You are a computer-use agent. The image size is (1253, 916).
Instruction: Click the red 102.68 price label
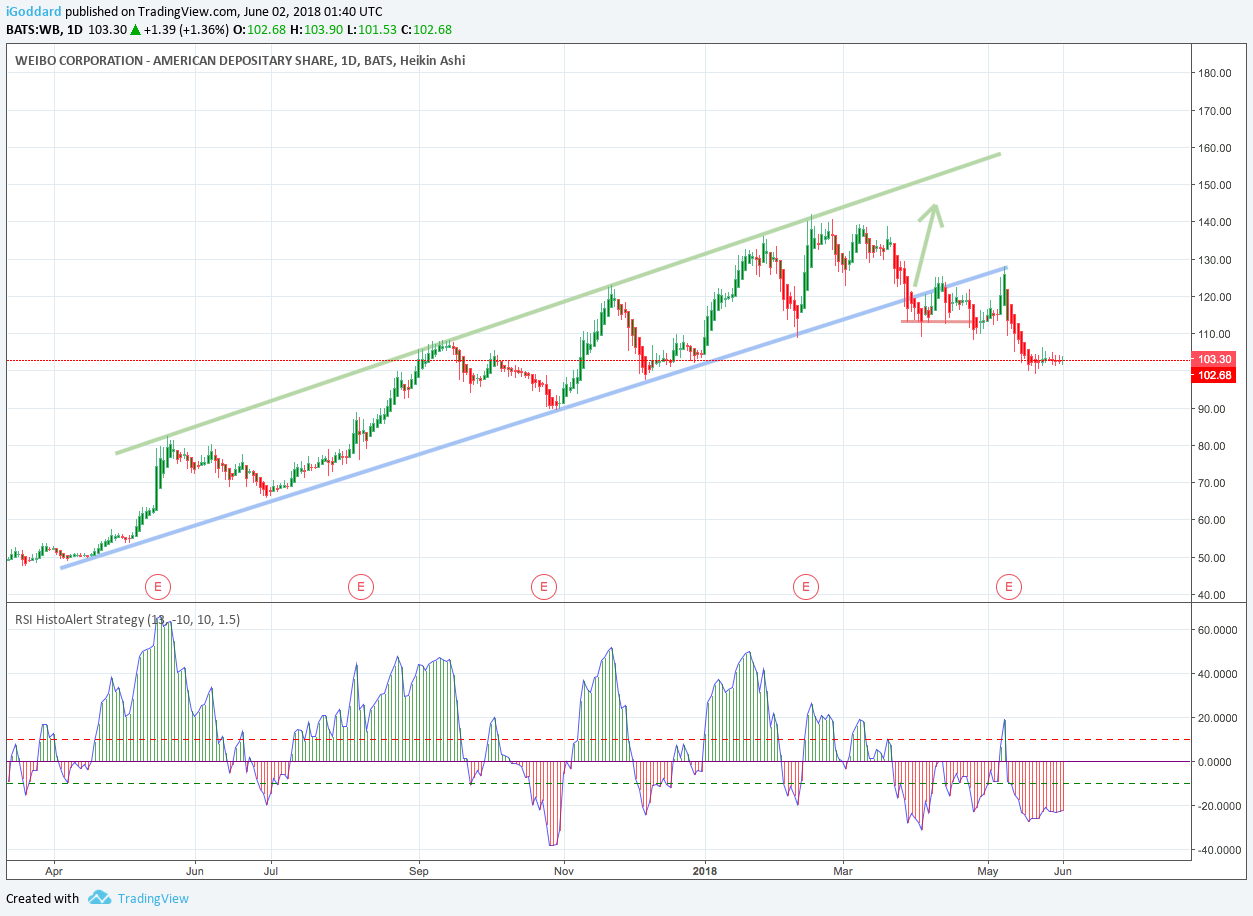click(1215, 375)
